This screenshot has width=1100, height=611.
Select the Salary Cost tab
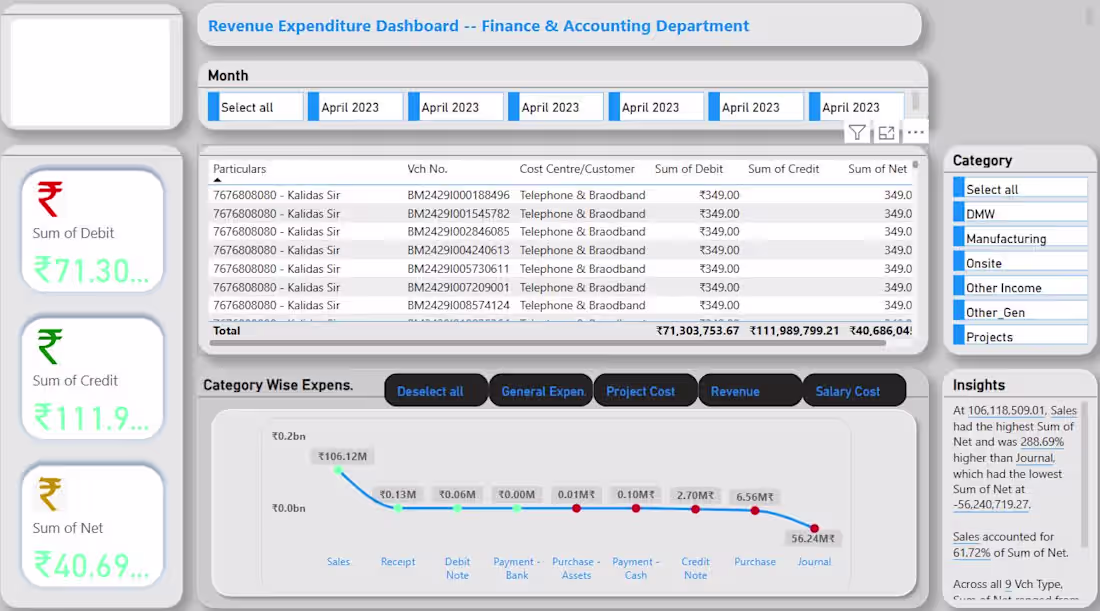coord(854,390)
